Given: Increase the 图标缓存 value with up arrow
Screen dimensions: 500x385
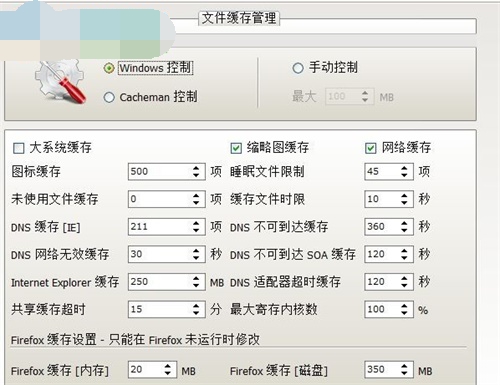Looking at the screenshot, I should point(196,168).
